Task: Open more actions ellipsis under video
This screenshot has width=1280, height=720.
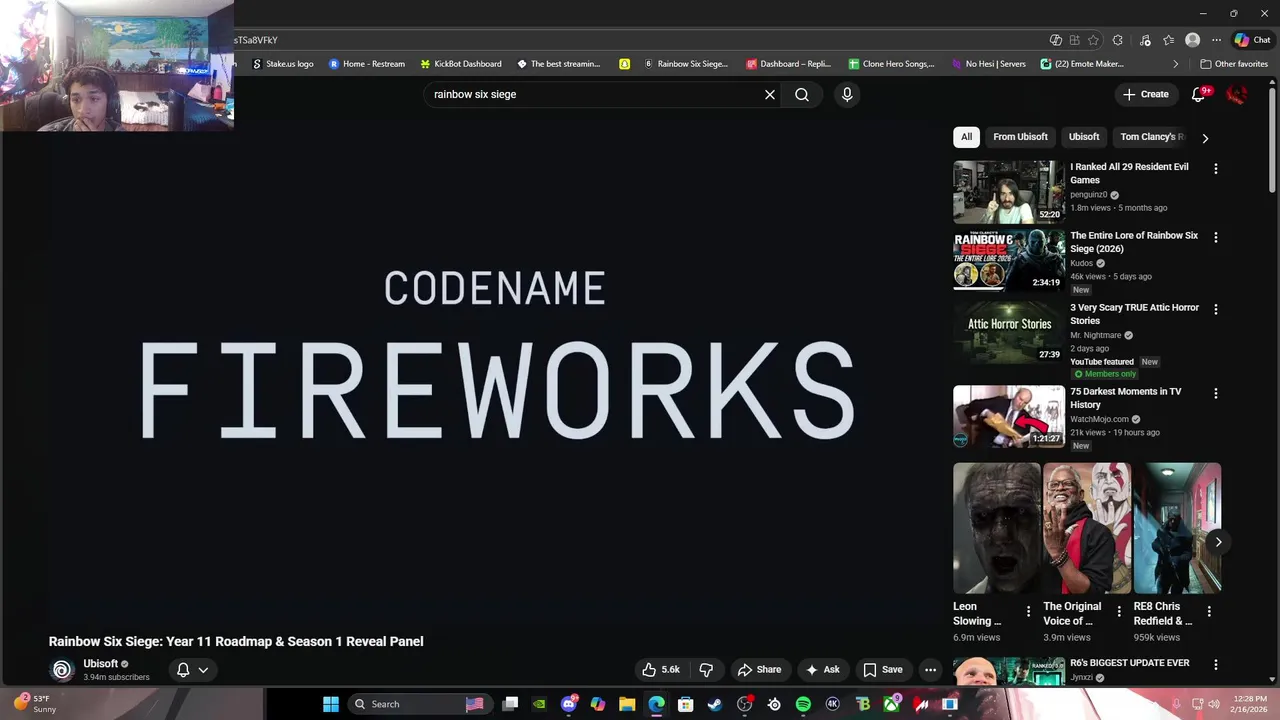Action: pos(930,670)
